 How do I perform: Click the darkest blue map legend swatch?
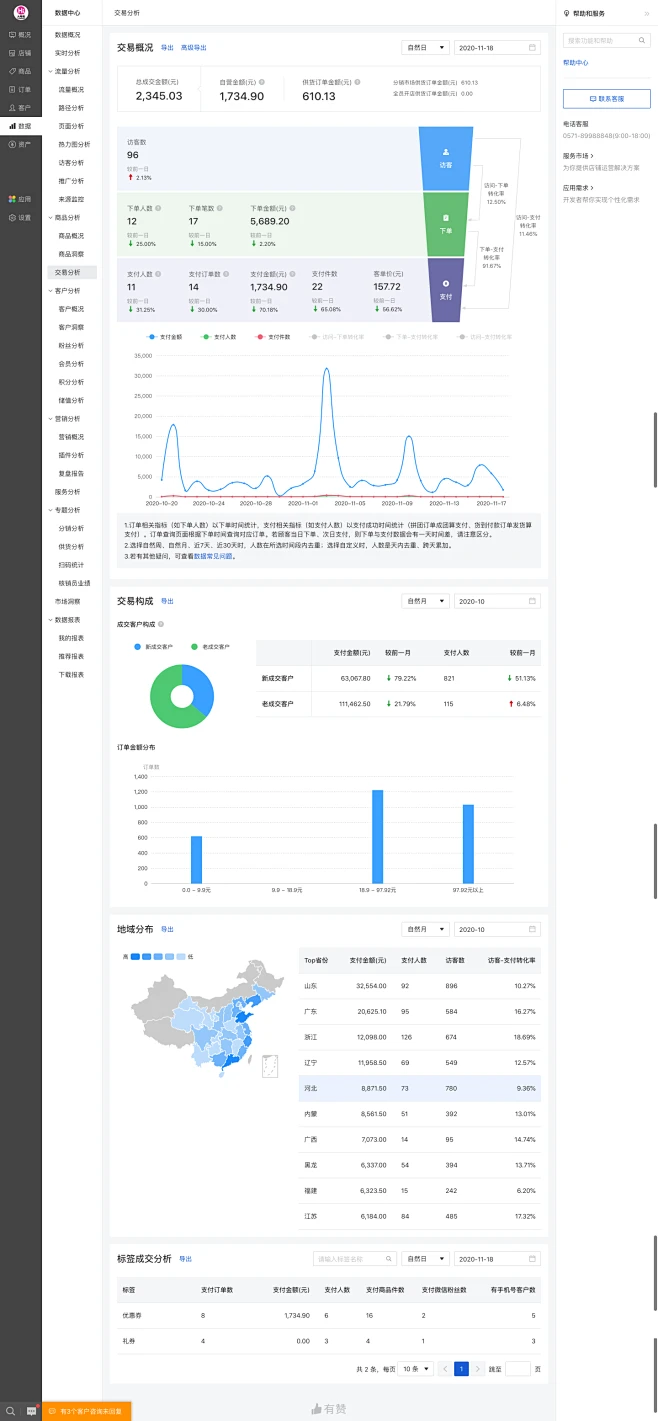pos(135,957)
